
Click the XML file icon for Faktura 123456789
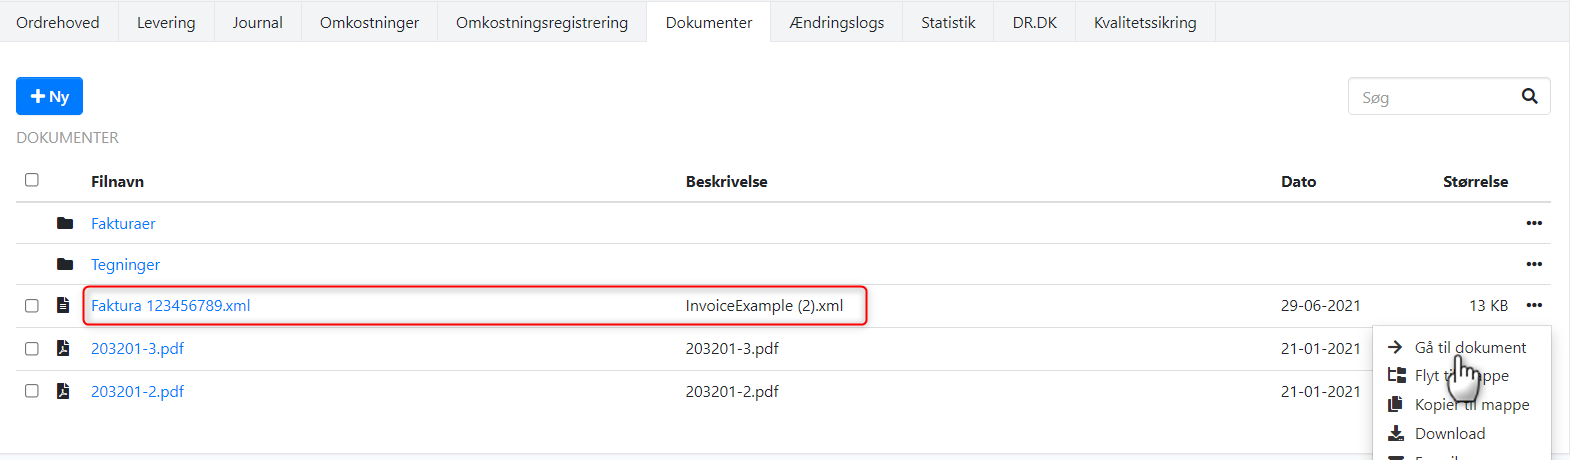(63, 305)
